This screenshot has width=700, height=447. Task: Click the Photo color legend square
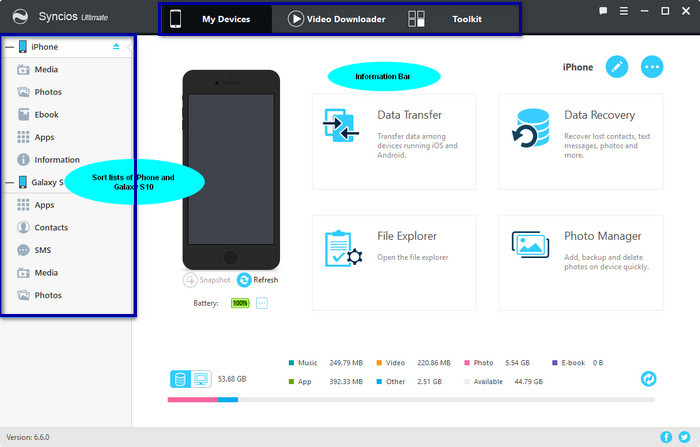pos(467,363)
